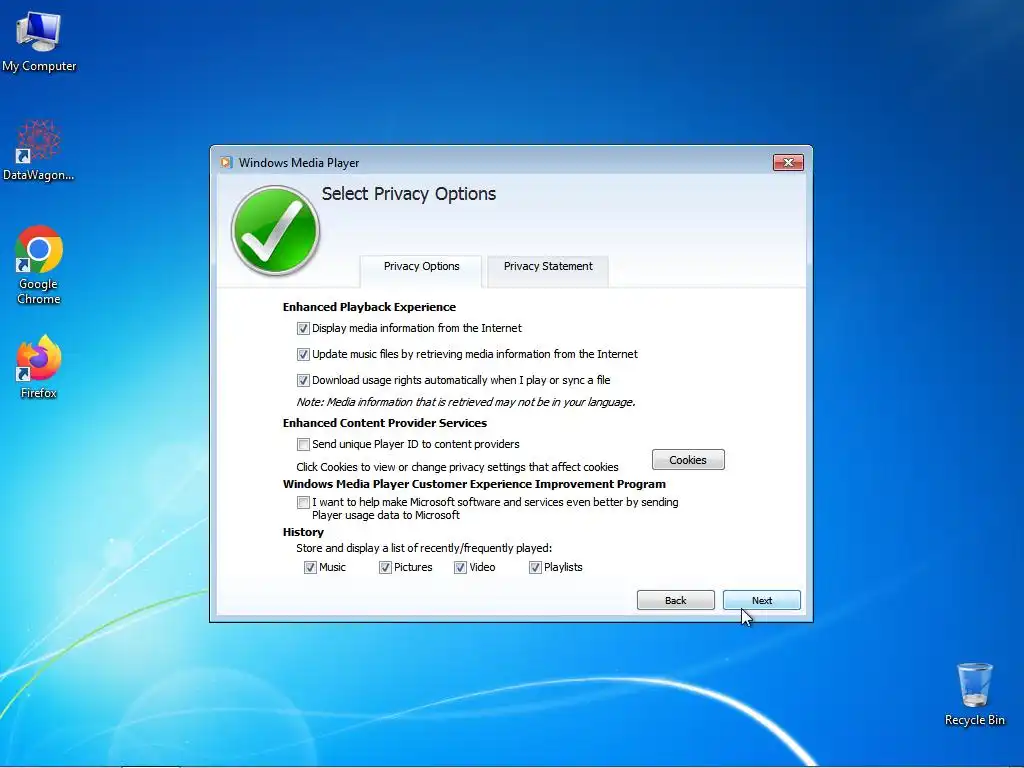Uncheck the Playlists history checkbox

pyautogui.click(x=536, y=568)
